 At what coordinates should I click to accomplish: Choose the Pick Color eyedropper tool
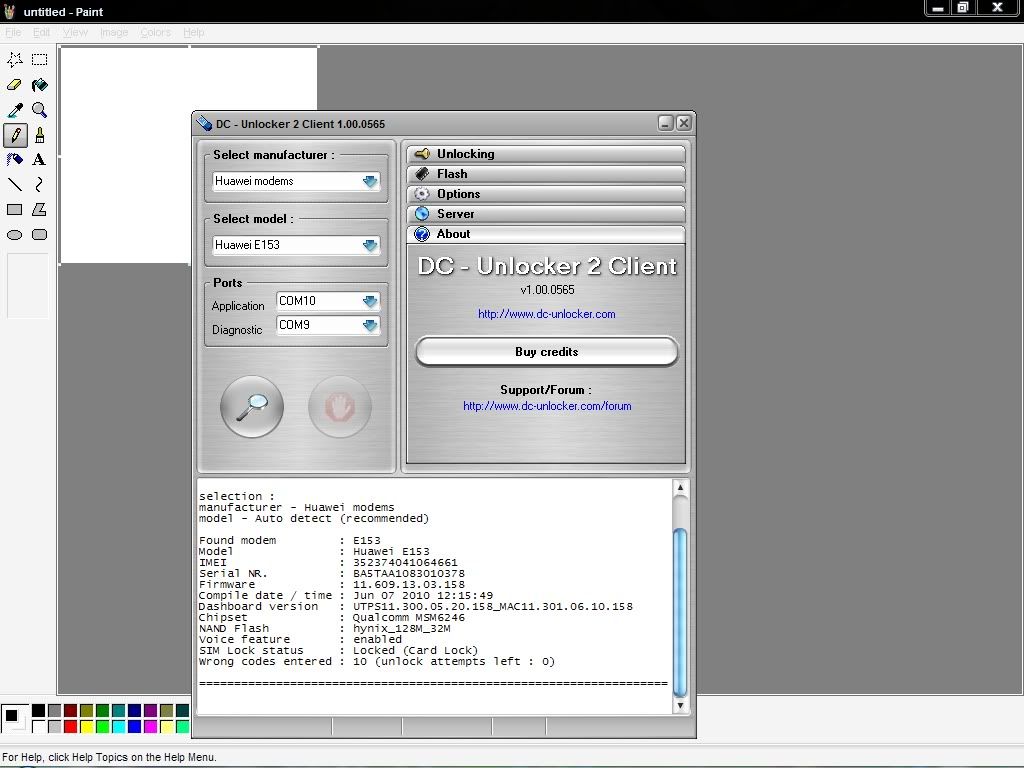(15, 110)
